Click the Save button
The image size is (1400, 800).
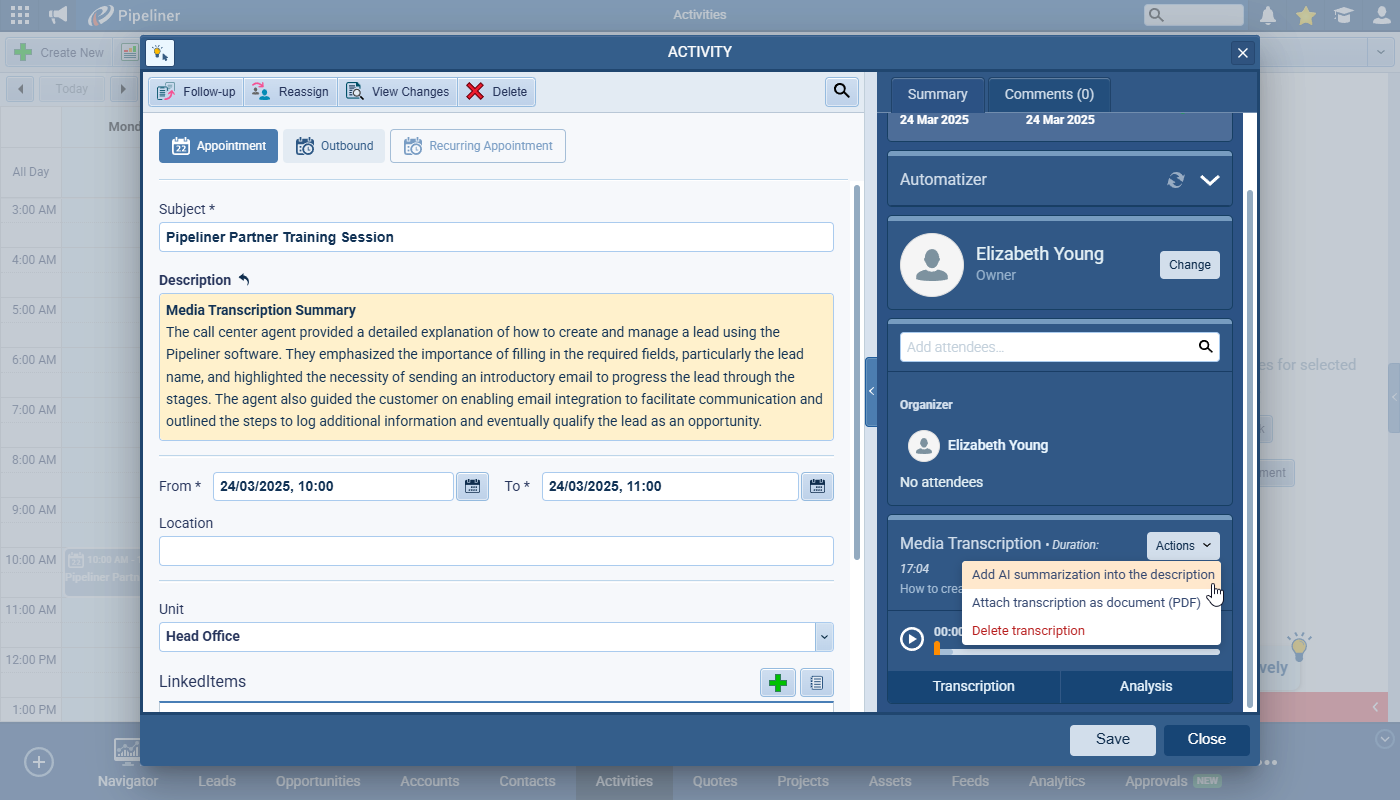pos(1112,740)
